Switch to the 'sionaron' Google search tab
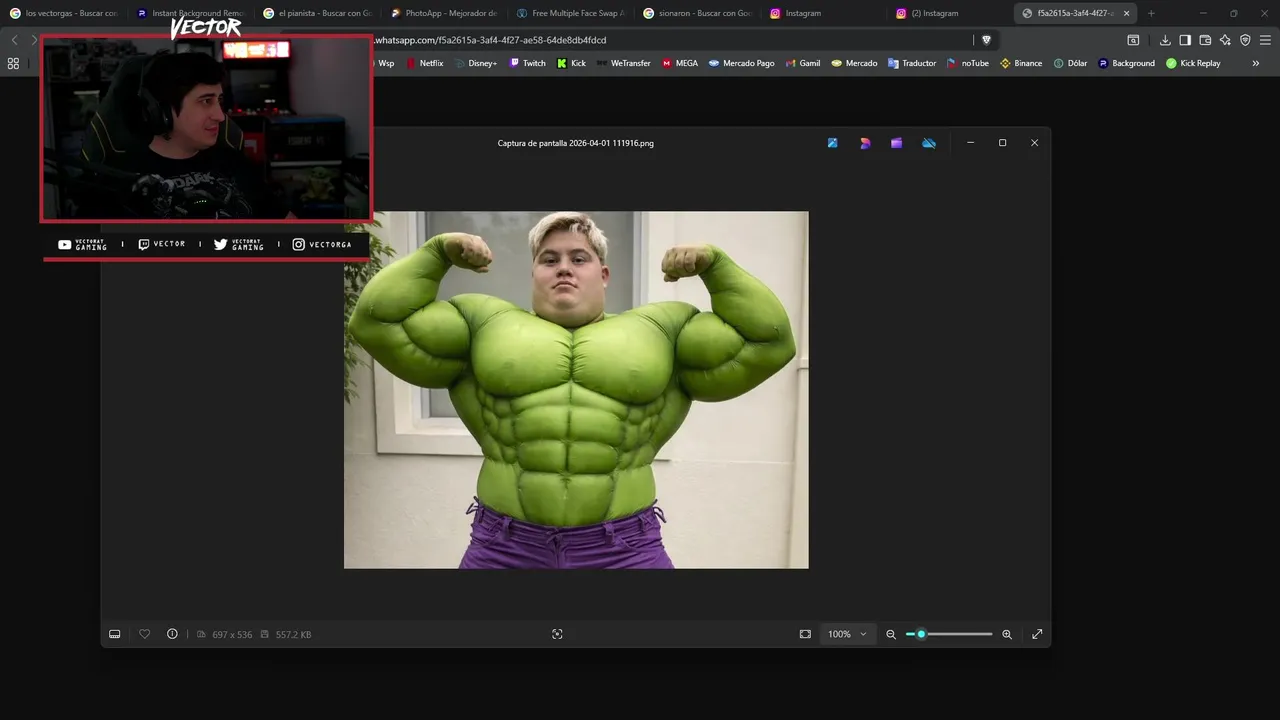 698,13
